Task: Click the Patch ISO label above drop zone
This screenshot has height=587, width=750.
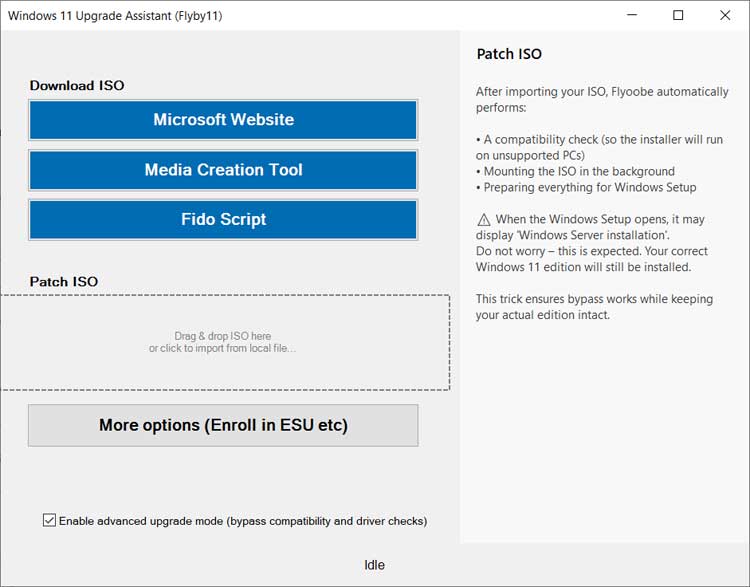Action: click(64, 282)
